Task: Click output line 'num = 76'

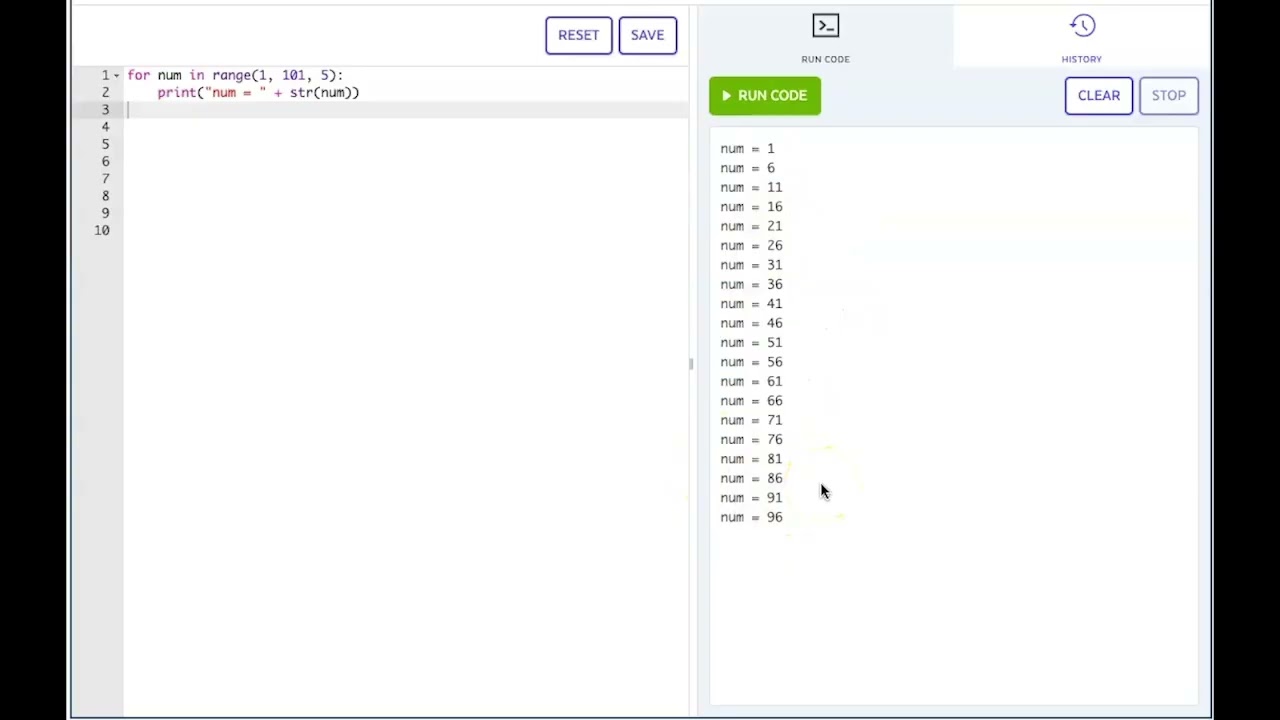Action: tap(751, 439)
